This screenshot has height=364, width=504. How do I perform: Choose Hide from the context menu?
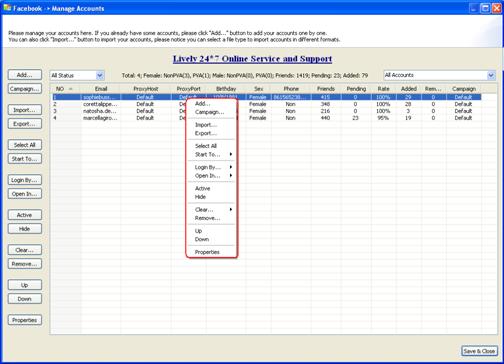(x=200, y=197)
